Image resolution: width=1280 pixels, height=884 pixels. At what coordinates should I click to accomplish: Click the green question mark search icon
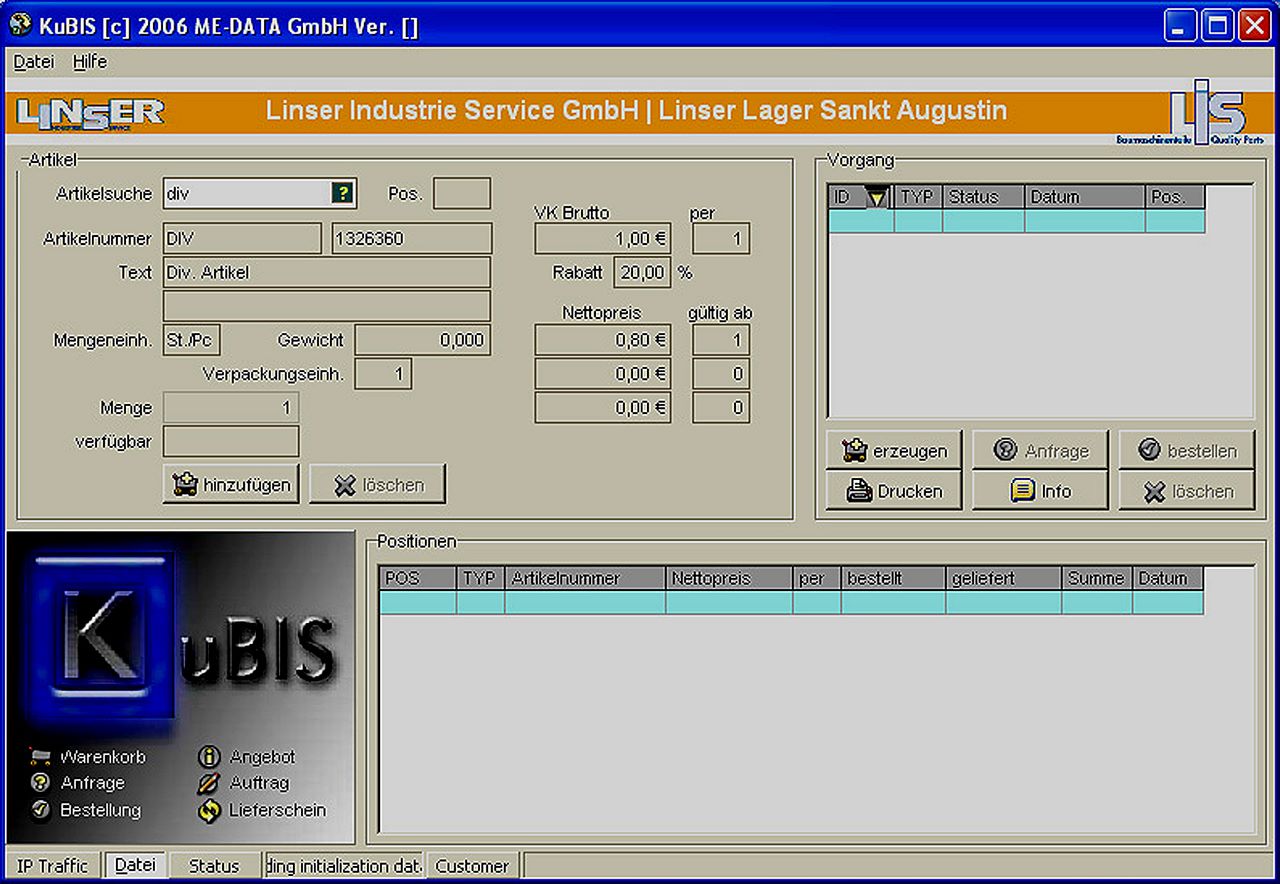pos(342,194)
